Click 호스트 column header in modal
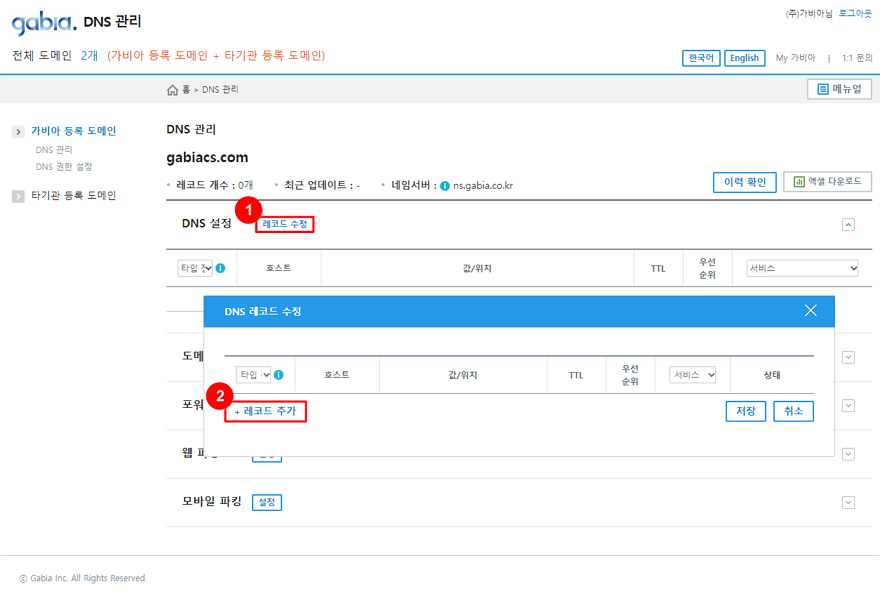Screen dimensions: 880x610 [x=337, y=375]
